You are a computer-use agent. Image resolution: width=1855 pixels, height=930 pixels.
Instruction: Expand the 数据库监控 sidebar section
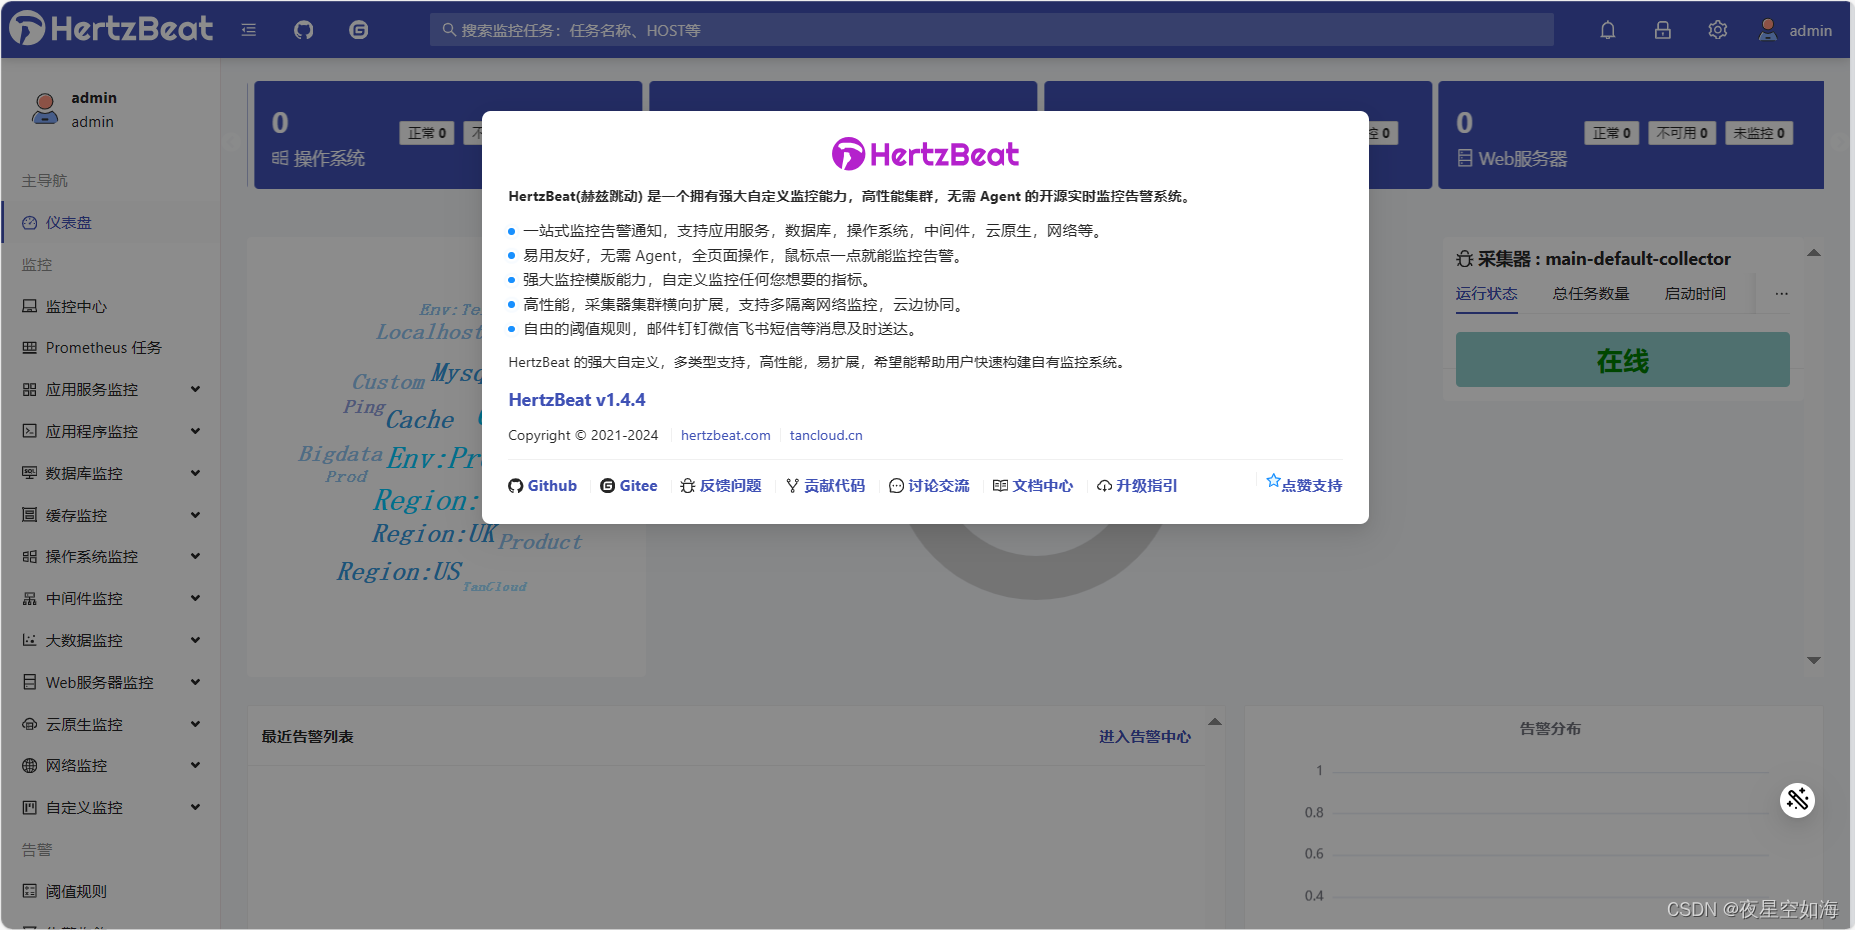[x=110, y=473]
